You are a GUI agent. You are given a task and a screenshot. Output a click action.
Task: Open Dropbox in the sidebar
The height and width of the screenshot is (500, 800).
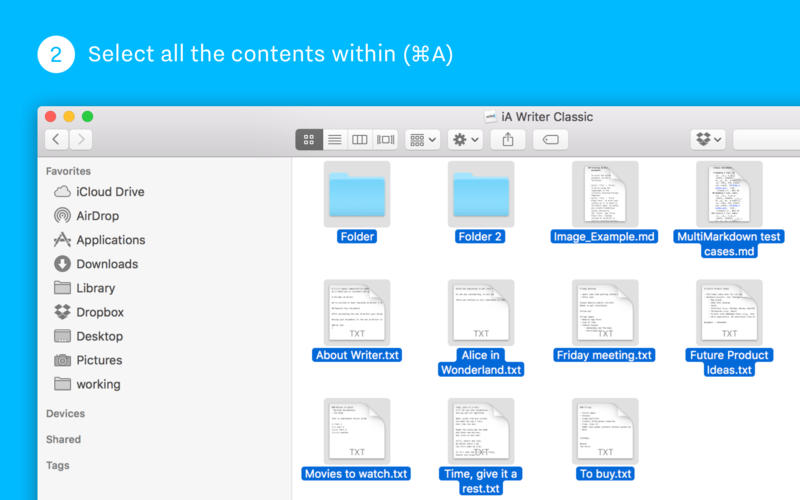click(x=89, y=312)
